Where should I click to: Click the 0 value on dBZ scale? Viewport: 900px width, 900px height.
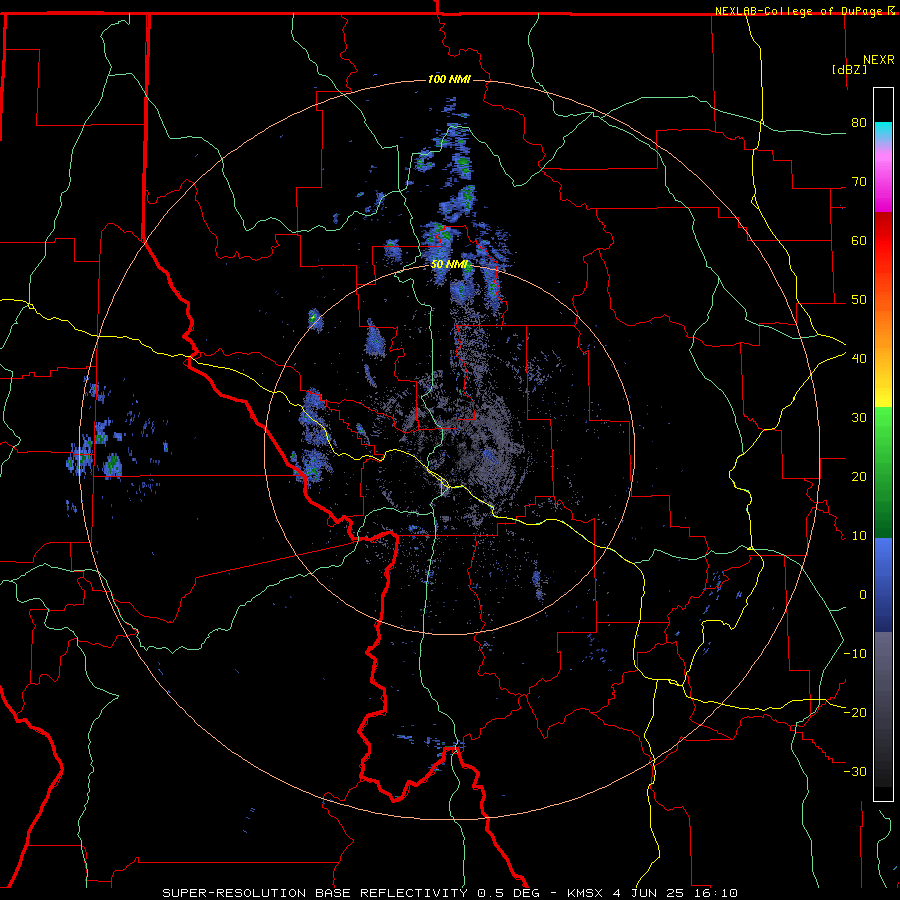click(x=863, y=595)
